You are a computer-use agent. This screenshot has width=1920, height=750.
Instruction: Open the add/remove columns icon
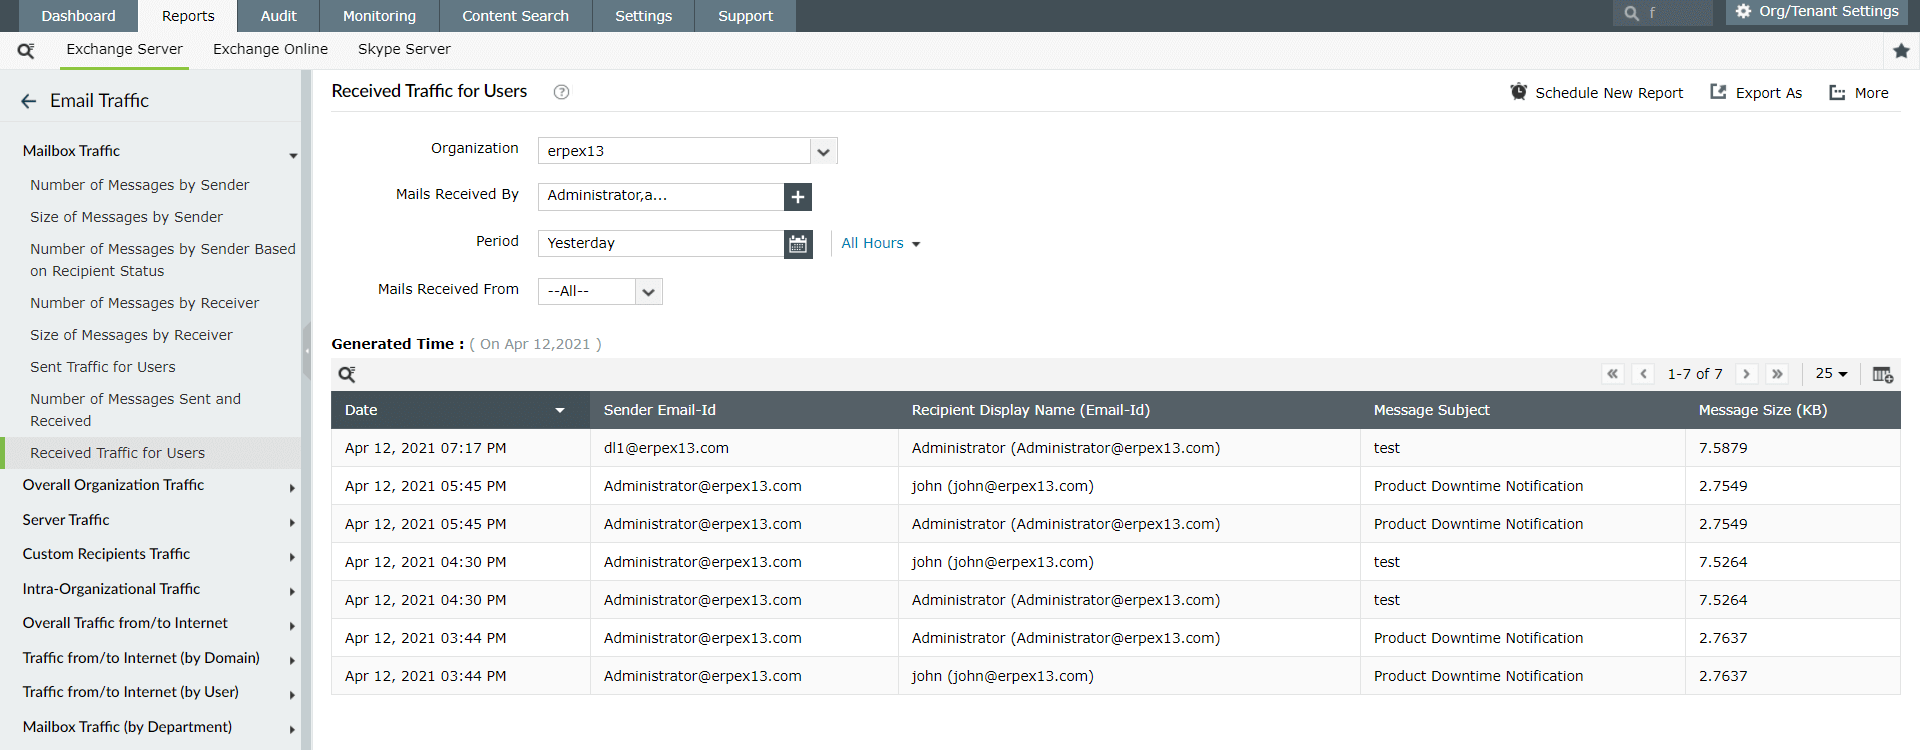click(1882, 374)
